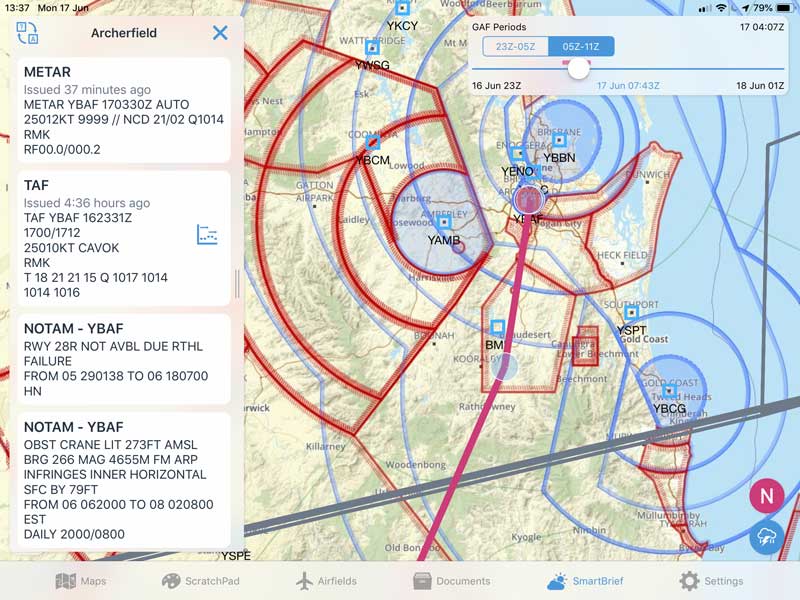Click the "Issued 4:36 hours ago" text
Image resolution: width=800 pixels, height=600 pixels.
[x=87, y=203]
